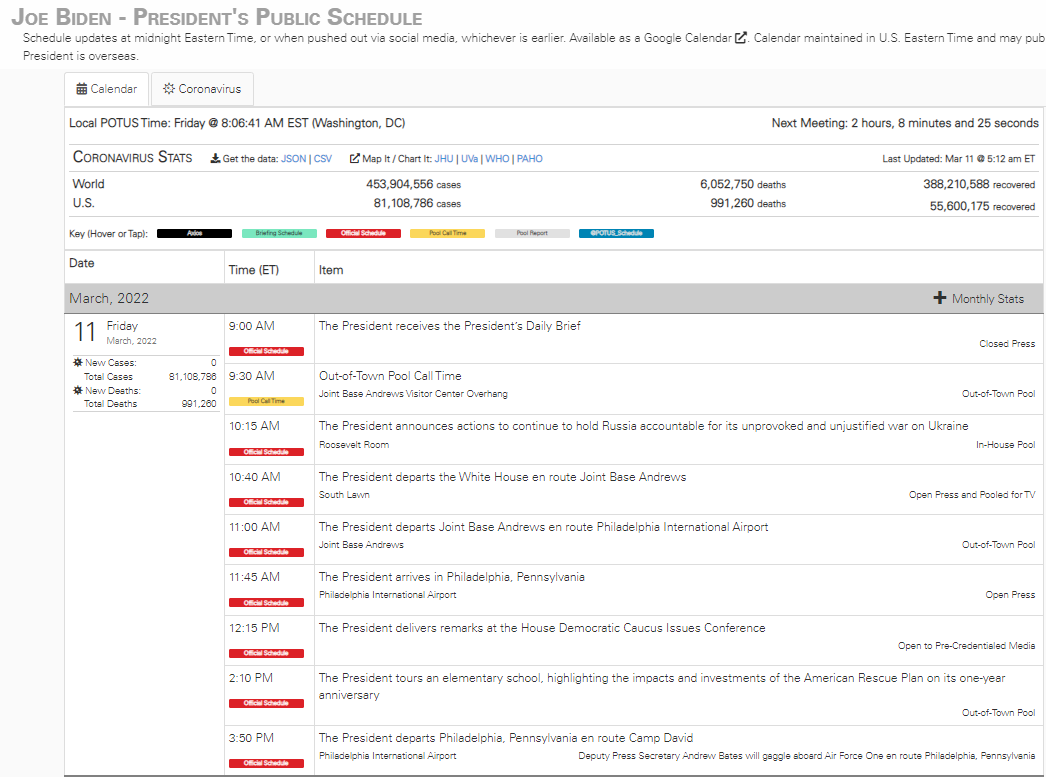Select the blue @POTUS_Schedule key swatch
This screenshot has height=777, width=1046.
616,233
